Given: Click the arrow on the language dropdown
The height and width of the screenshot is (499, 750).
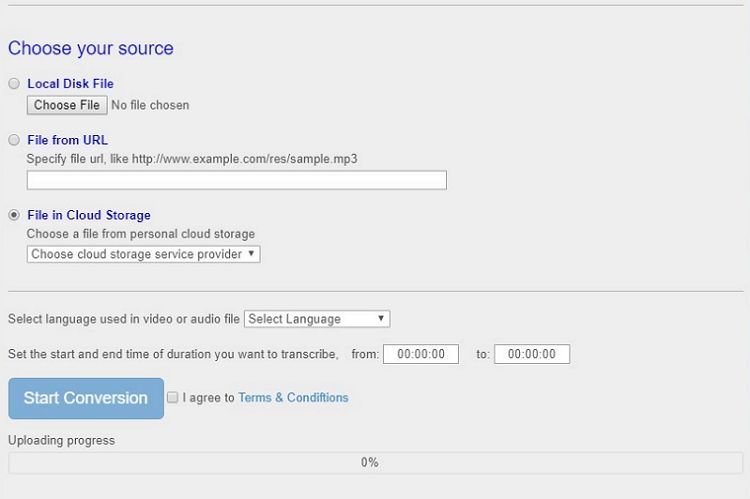Looking at the screenshot, I should point(381,319).
